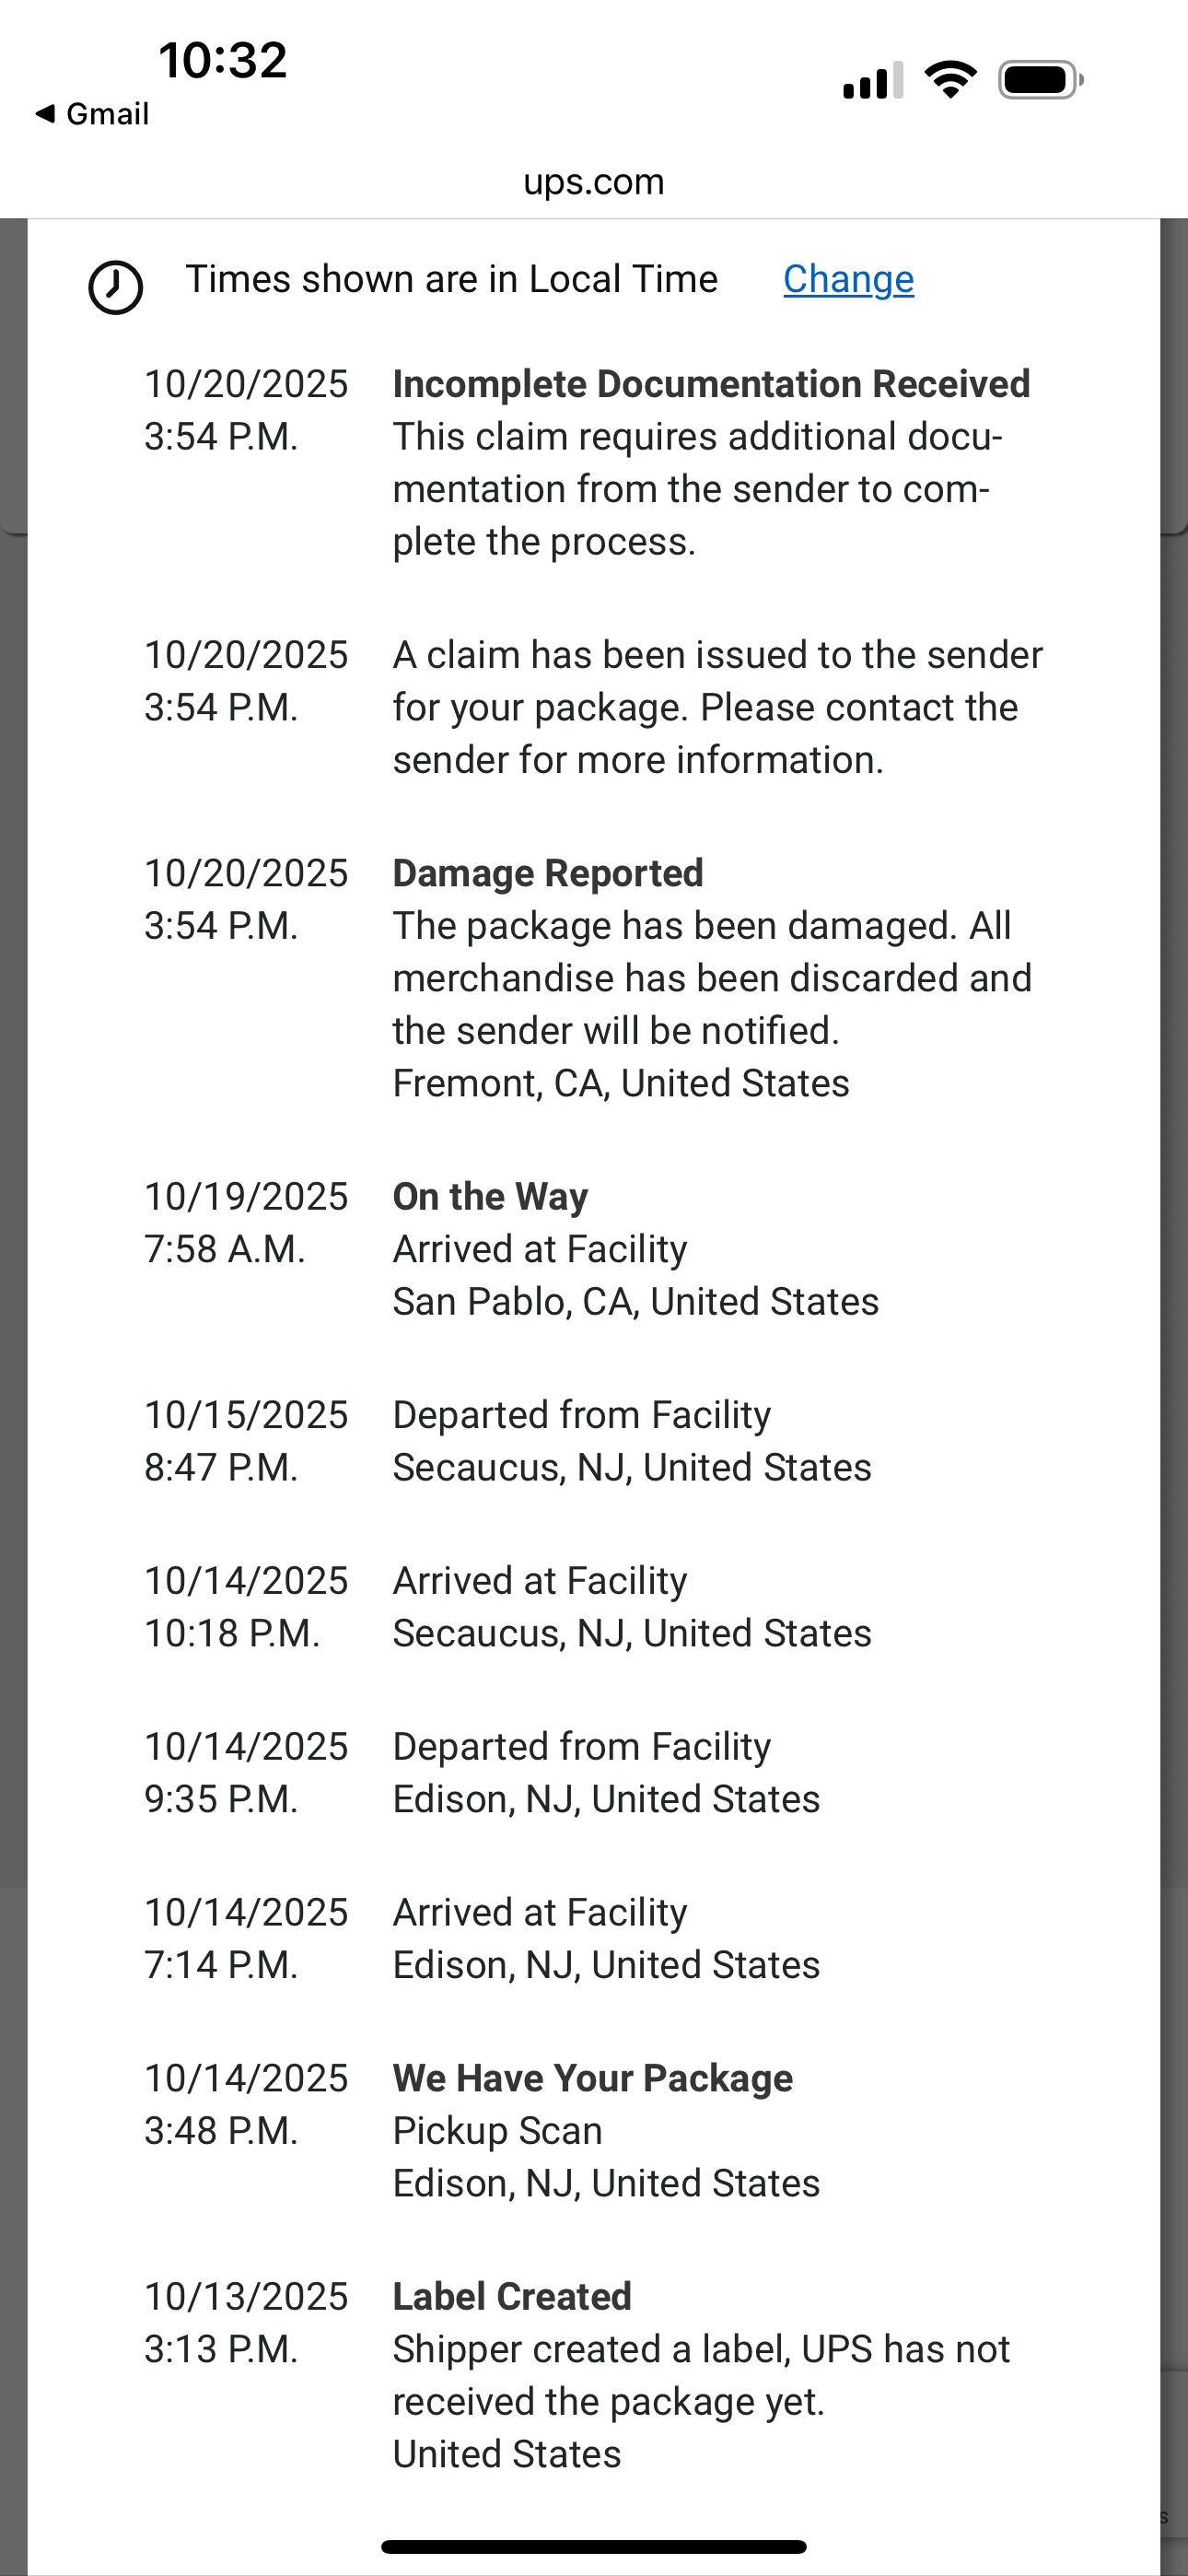This screenshot has width=1188, height=2576.
Task: Tap the Label Created status heading
Action: point(512,2296)
